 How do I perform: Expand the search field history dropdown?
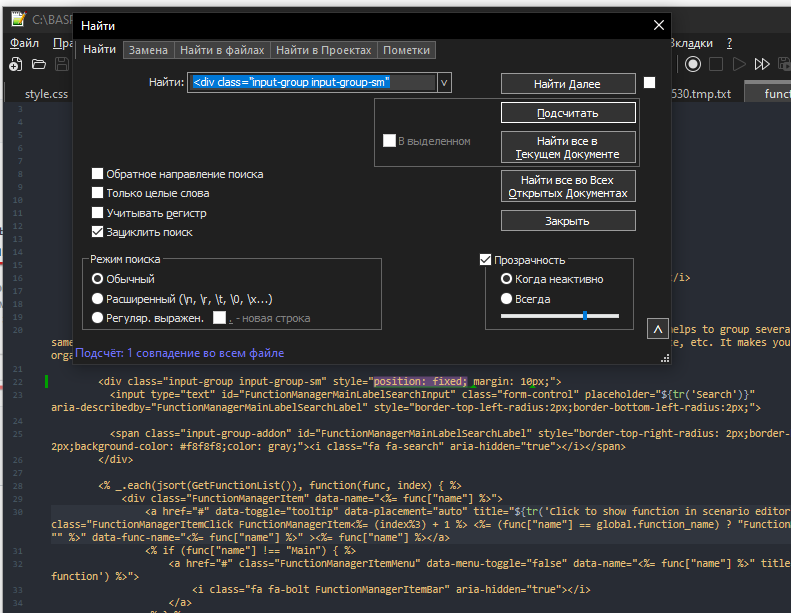pyautogui.click(x=444, y=83)
